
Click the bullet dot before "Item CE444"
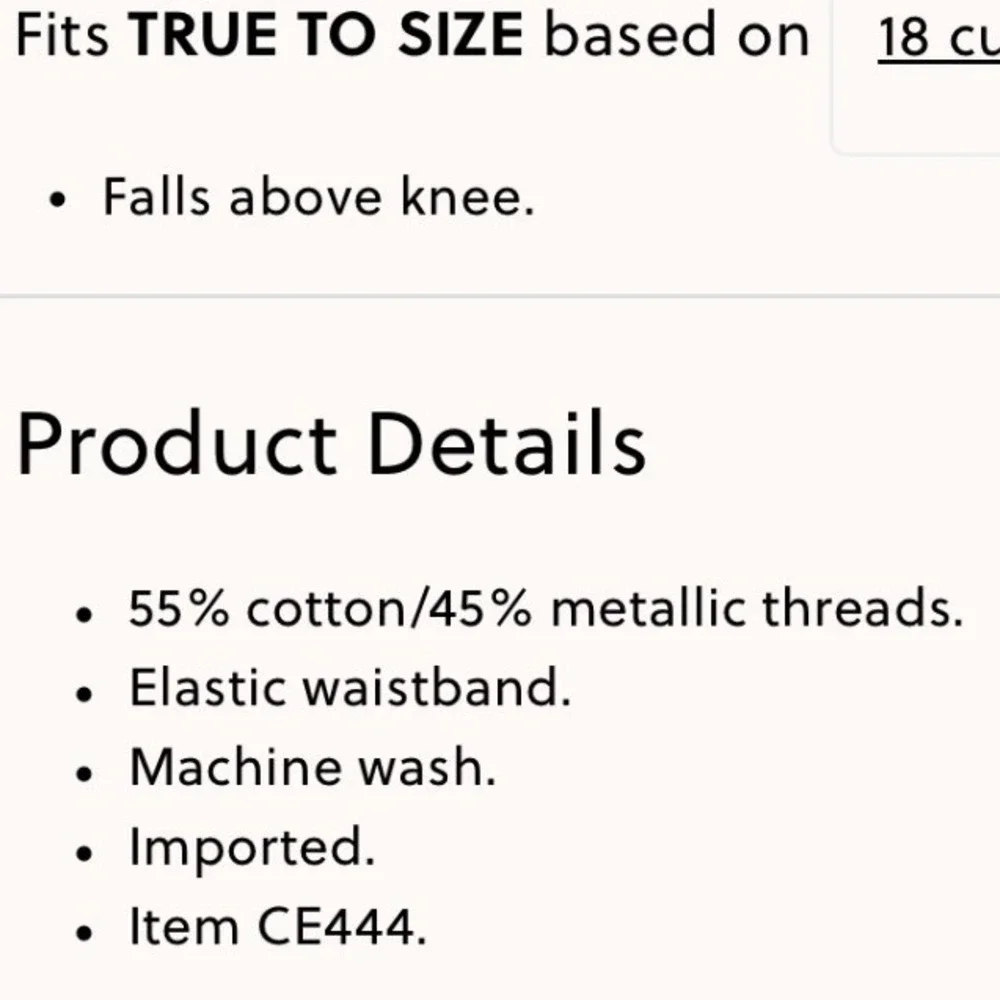click(84, 932)
